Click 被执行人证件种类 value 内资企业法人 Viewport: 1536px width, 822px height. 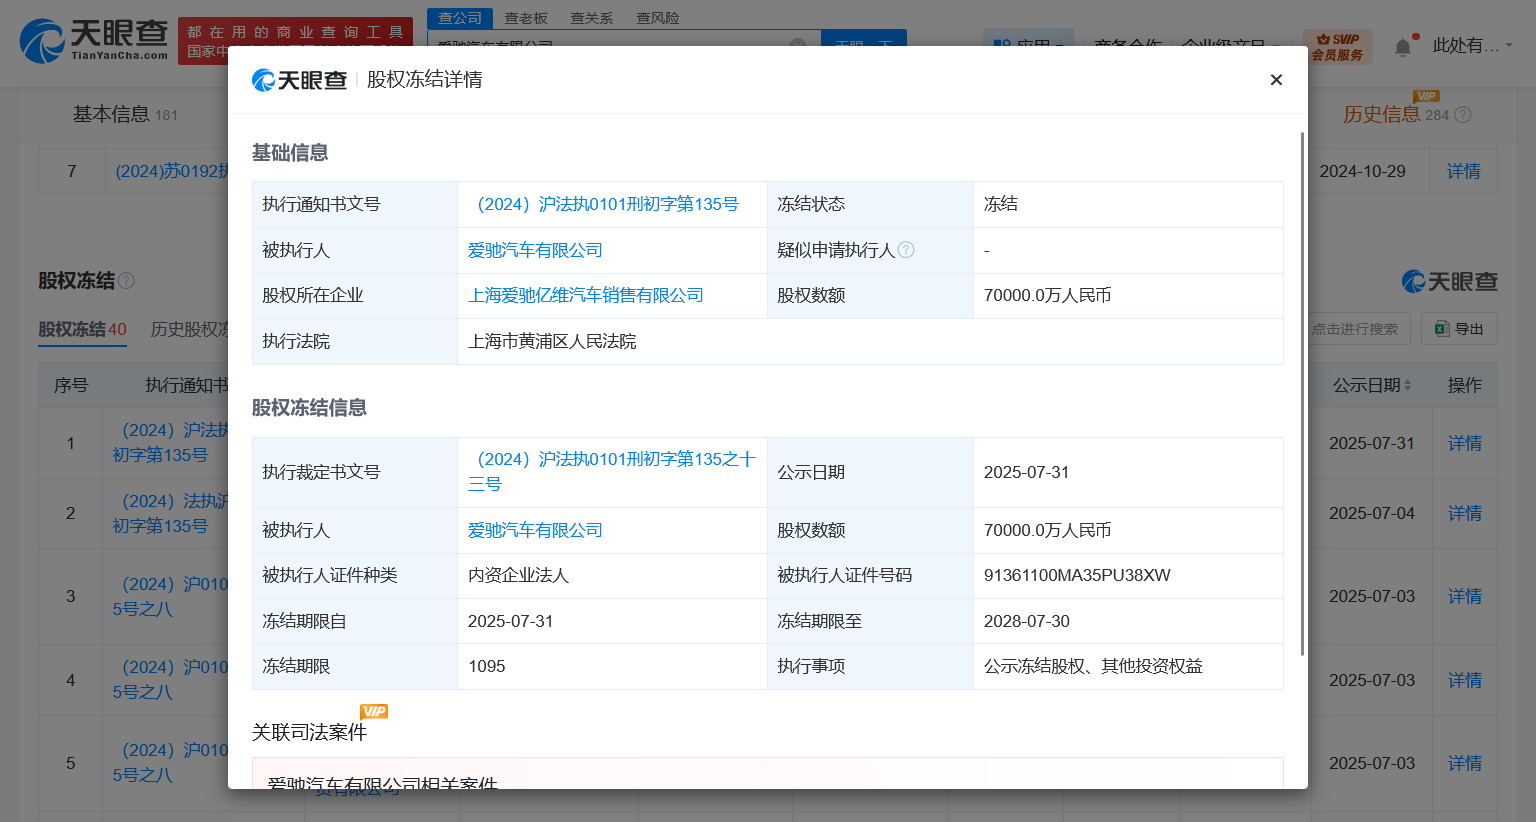518,575
